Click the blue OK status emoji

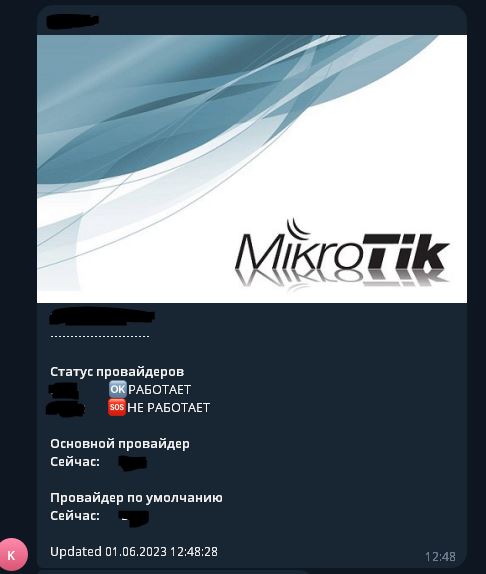click(117, 389)
